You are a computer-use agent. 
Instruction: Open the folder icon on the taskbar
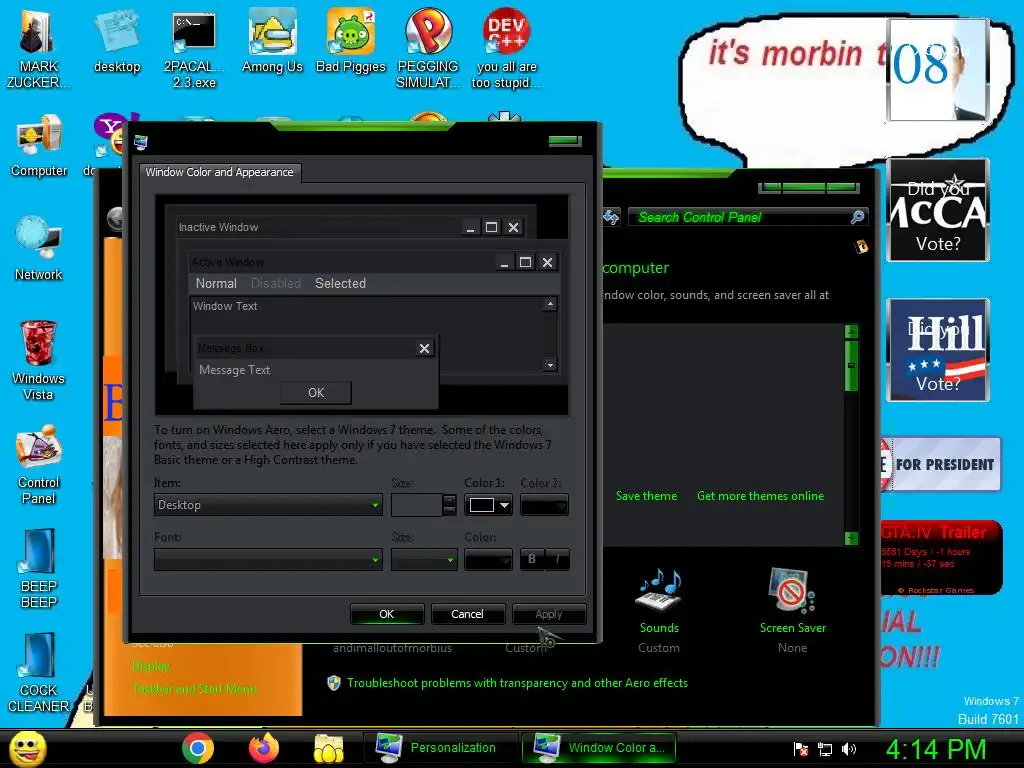pos(328,748)
